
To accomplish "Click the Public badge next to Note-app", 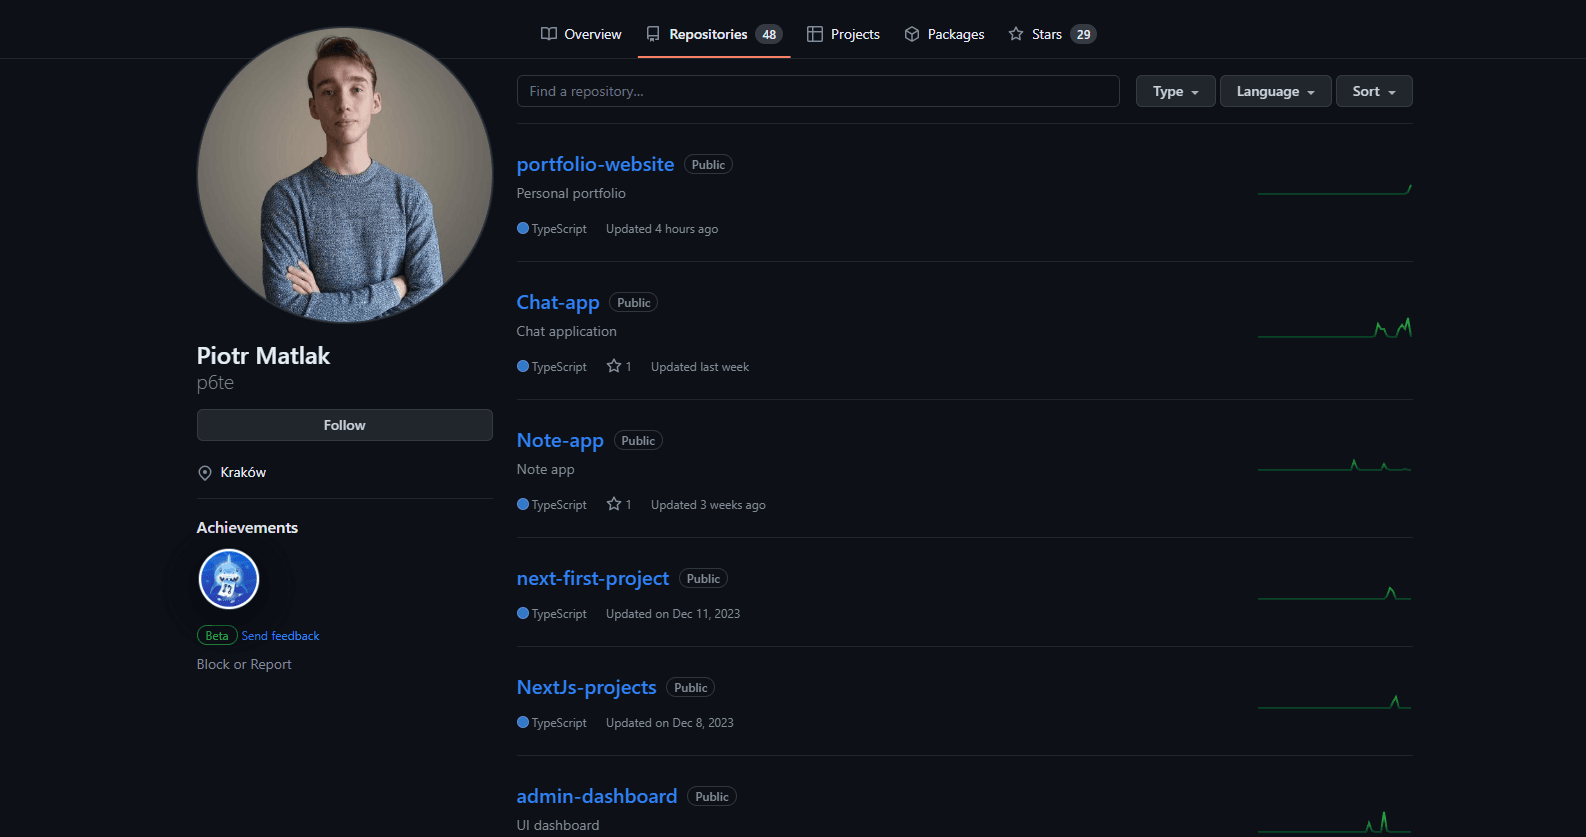I will (x=638, y=441).
